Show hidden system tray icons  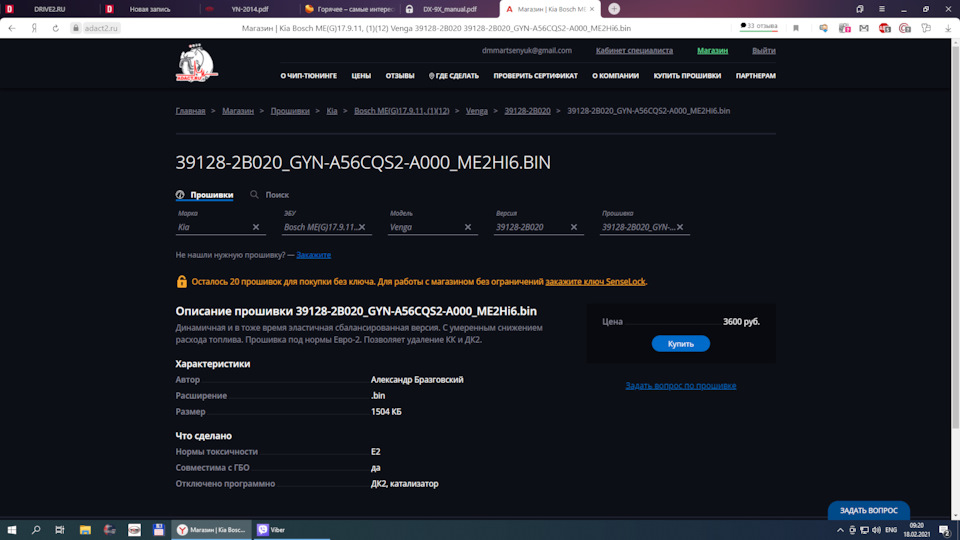[840, 530]
